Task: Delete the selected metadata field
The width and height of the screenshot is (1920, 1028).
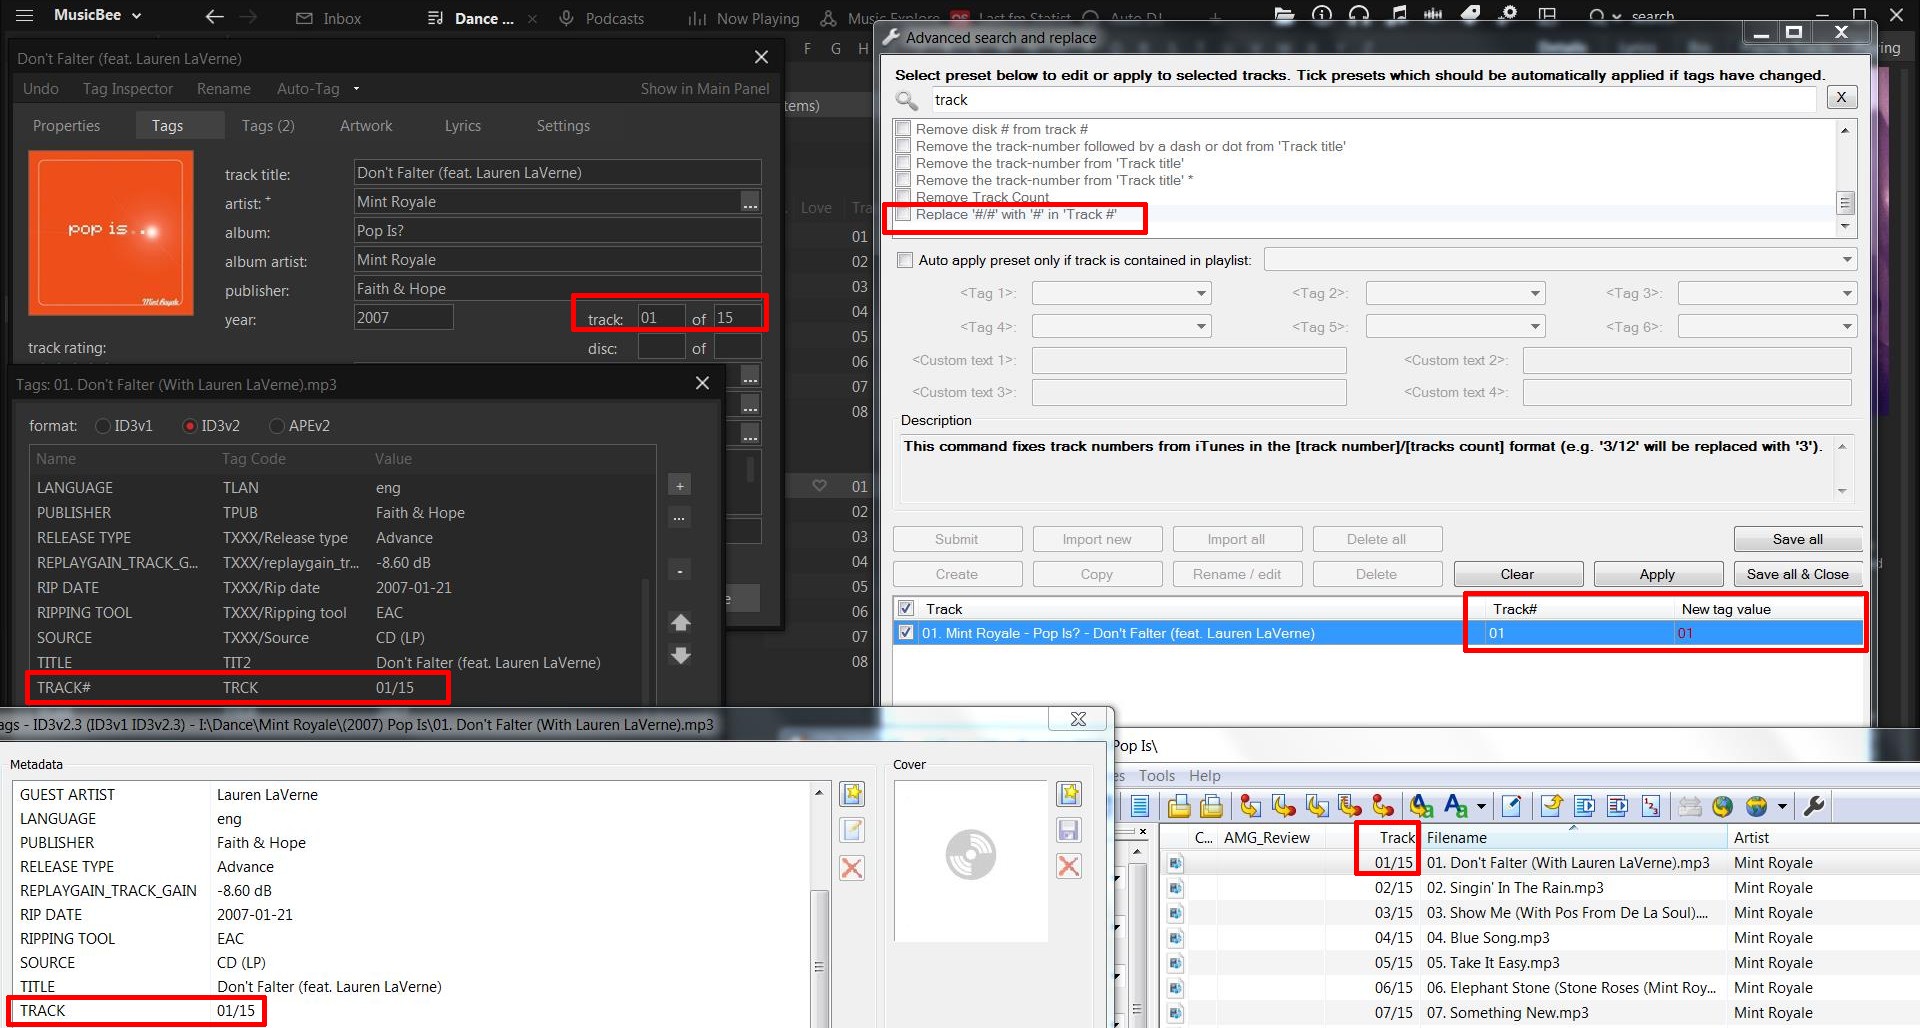Action: tap(852, 868)
